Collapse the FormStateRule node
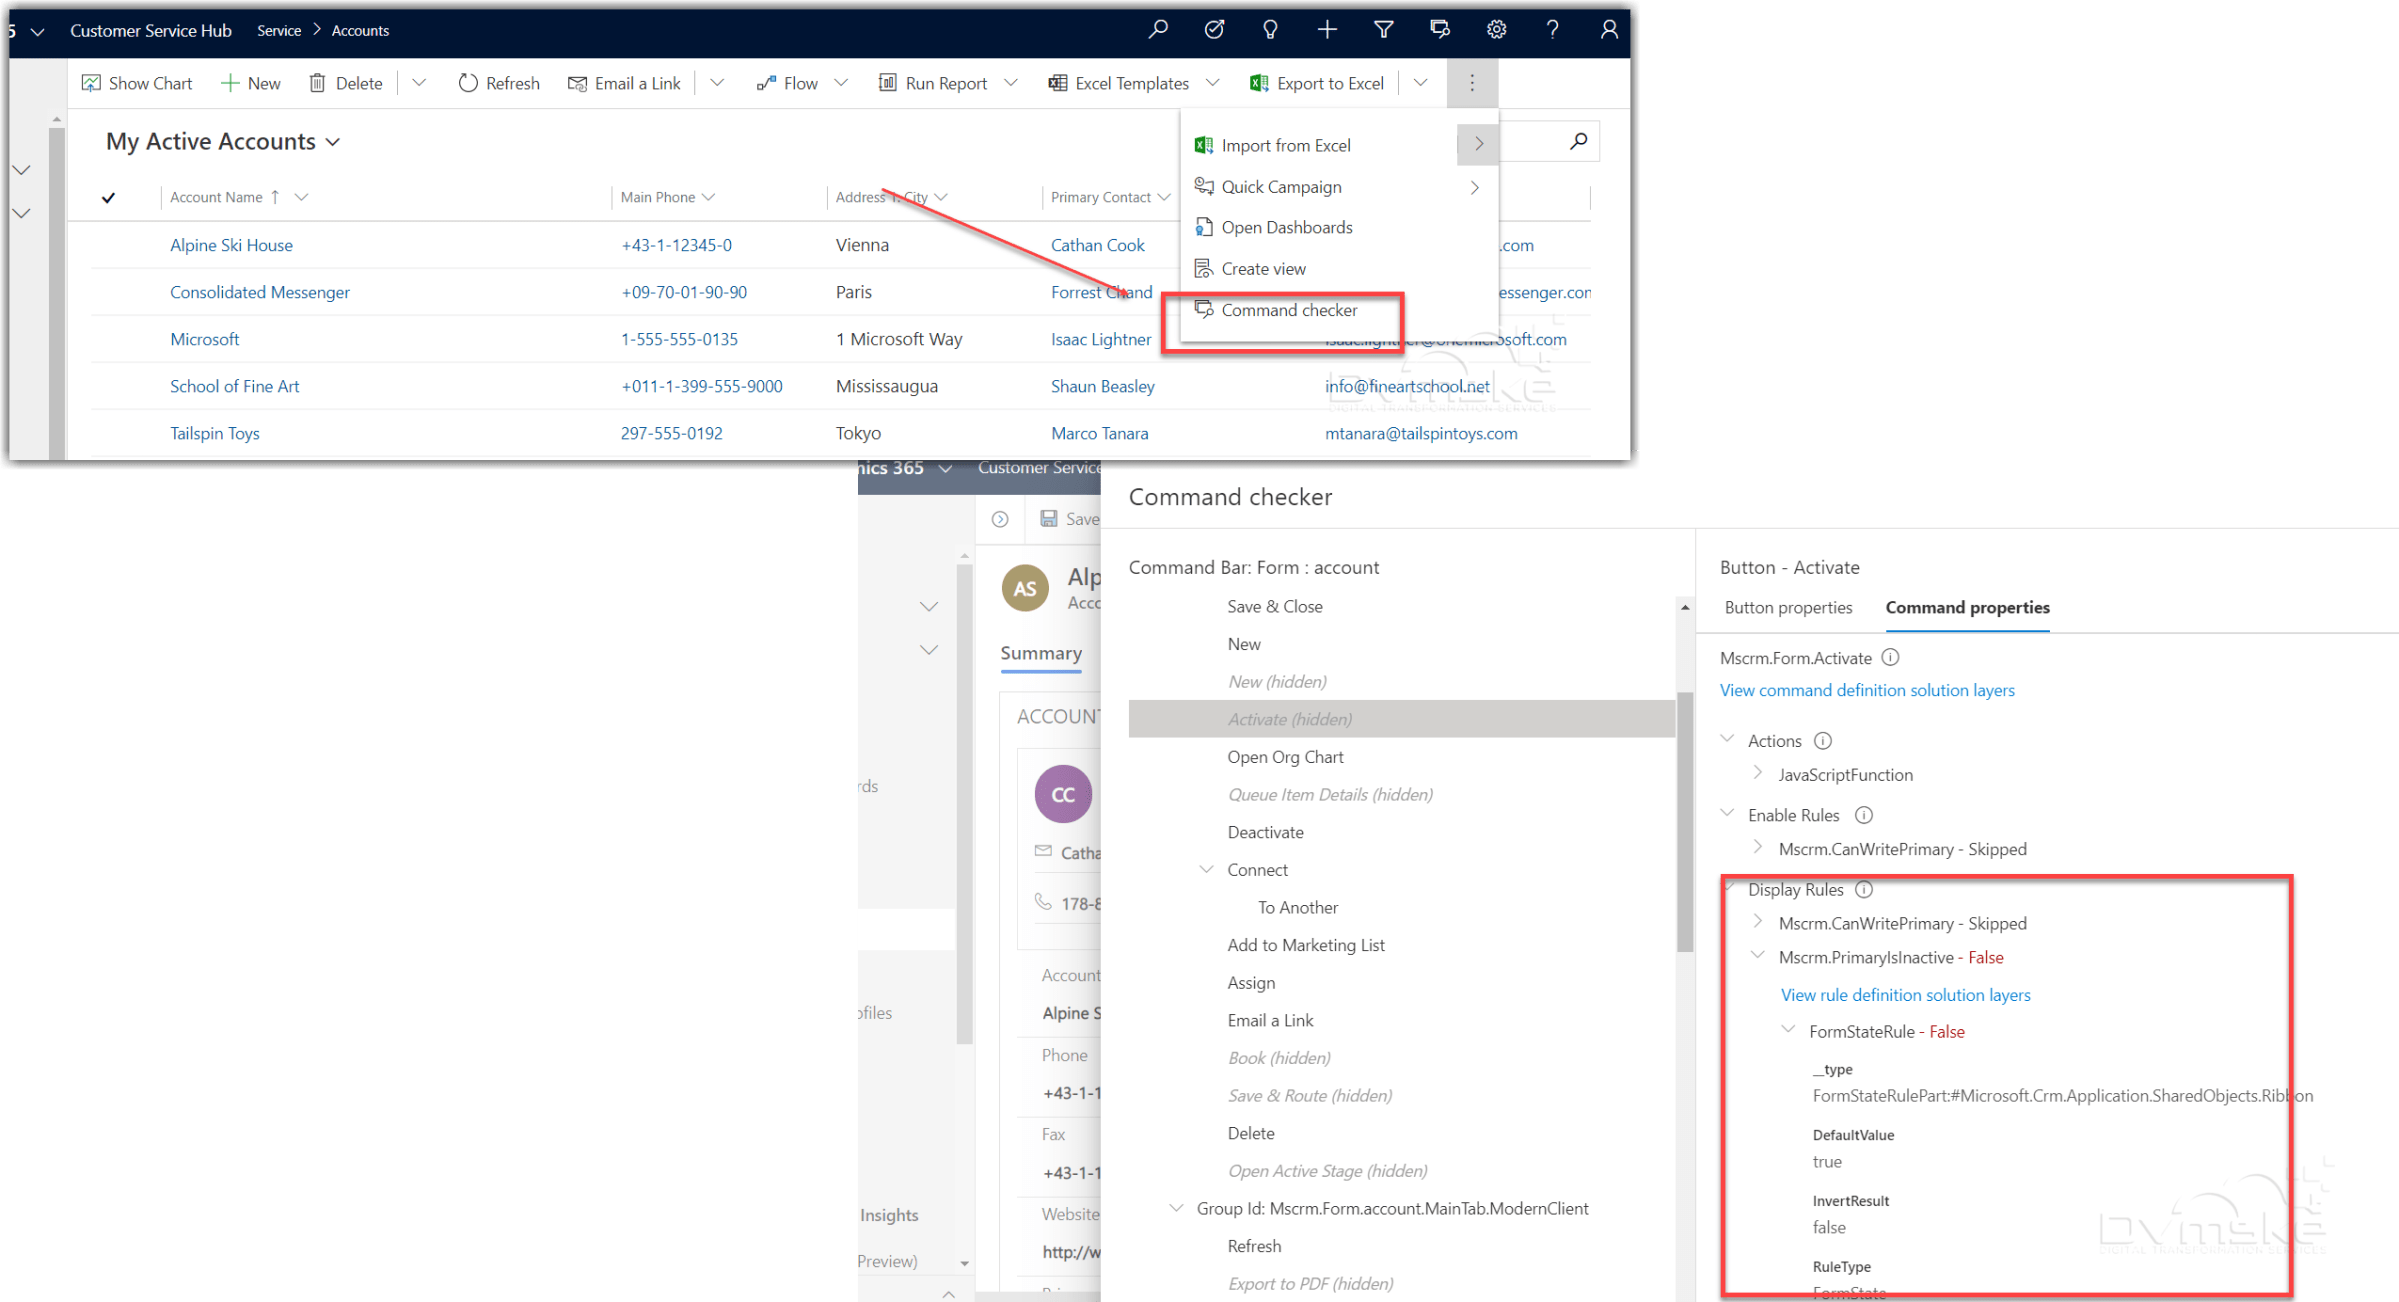This screenshot has width=2399, height=1302. pos(1788,1030)
